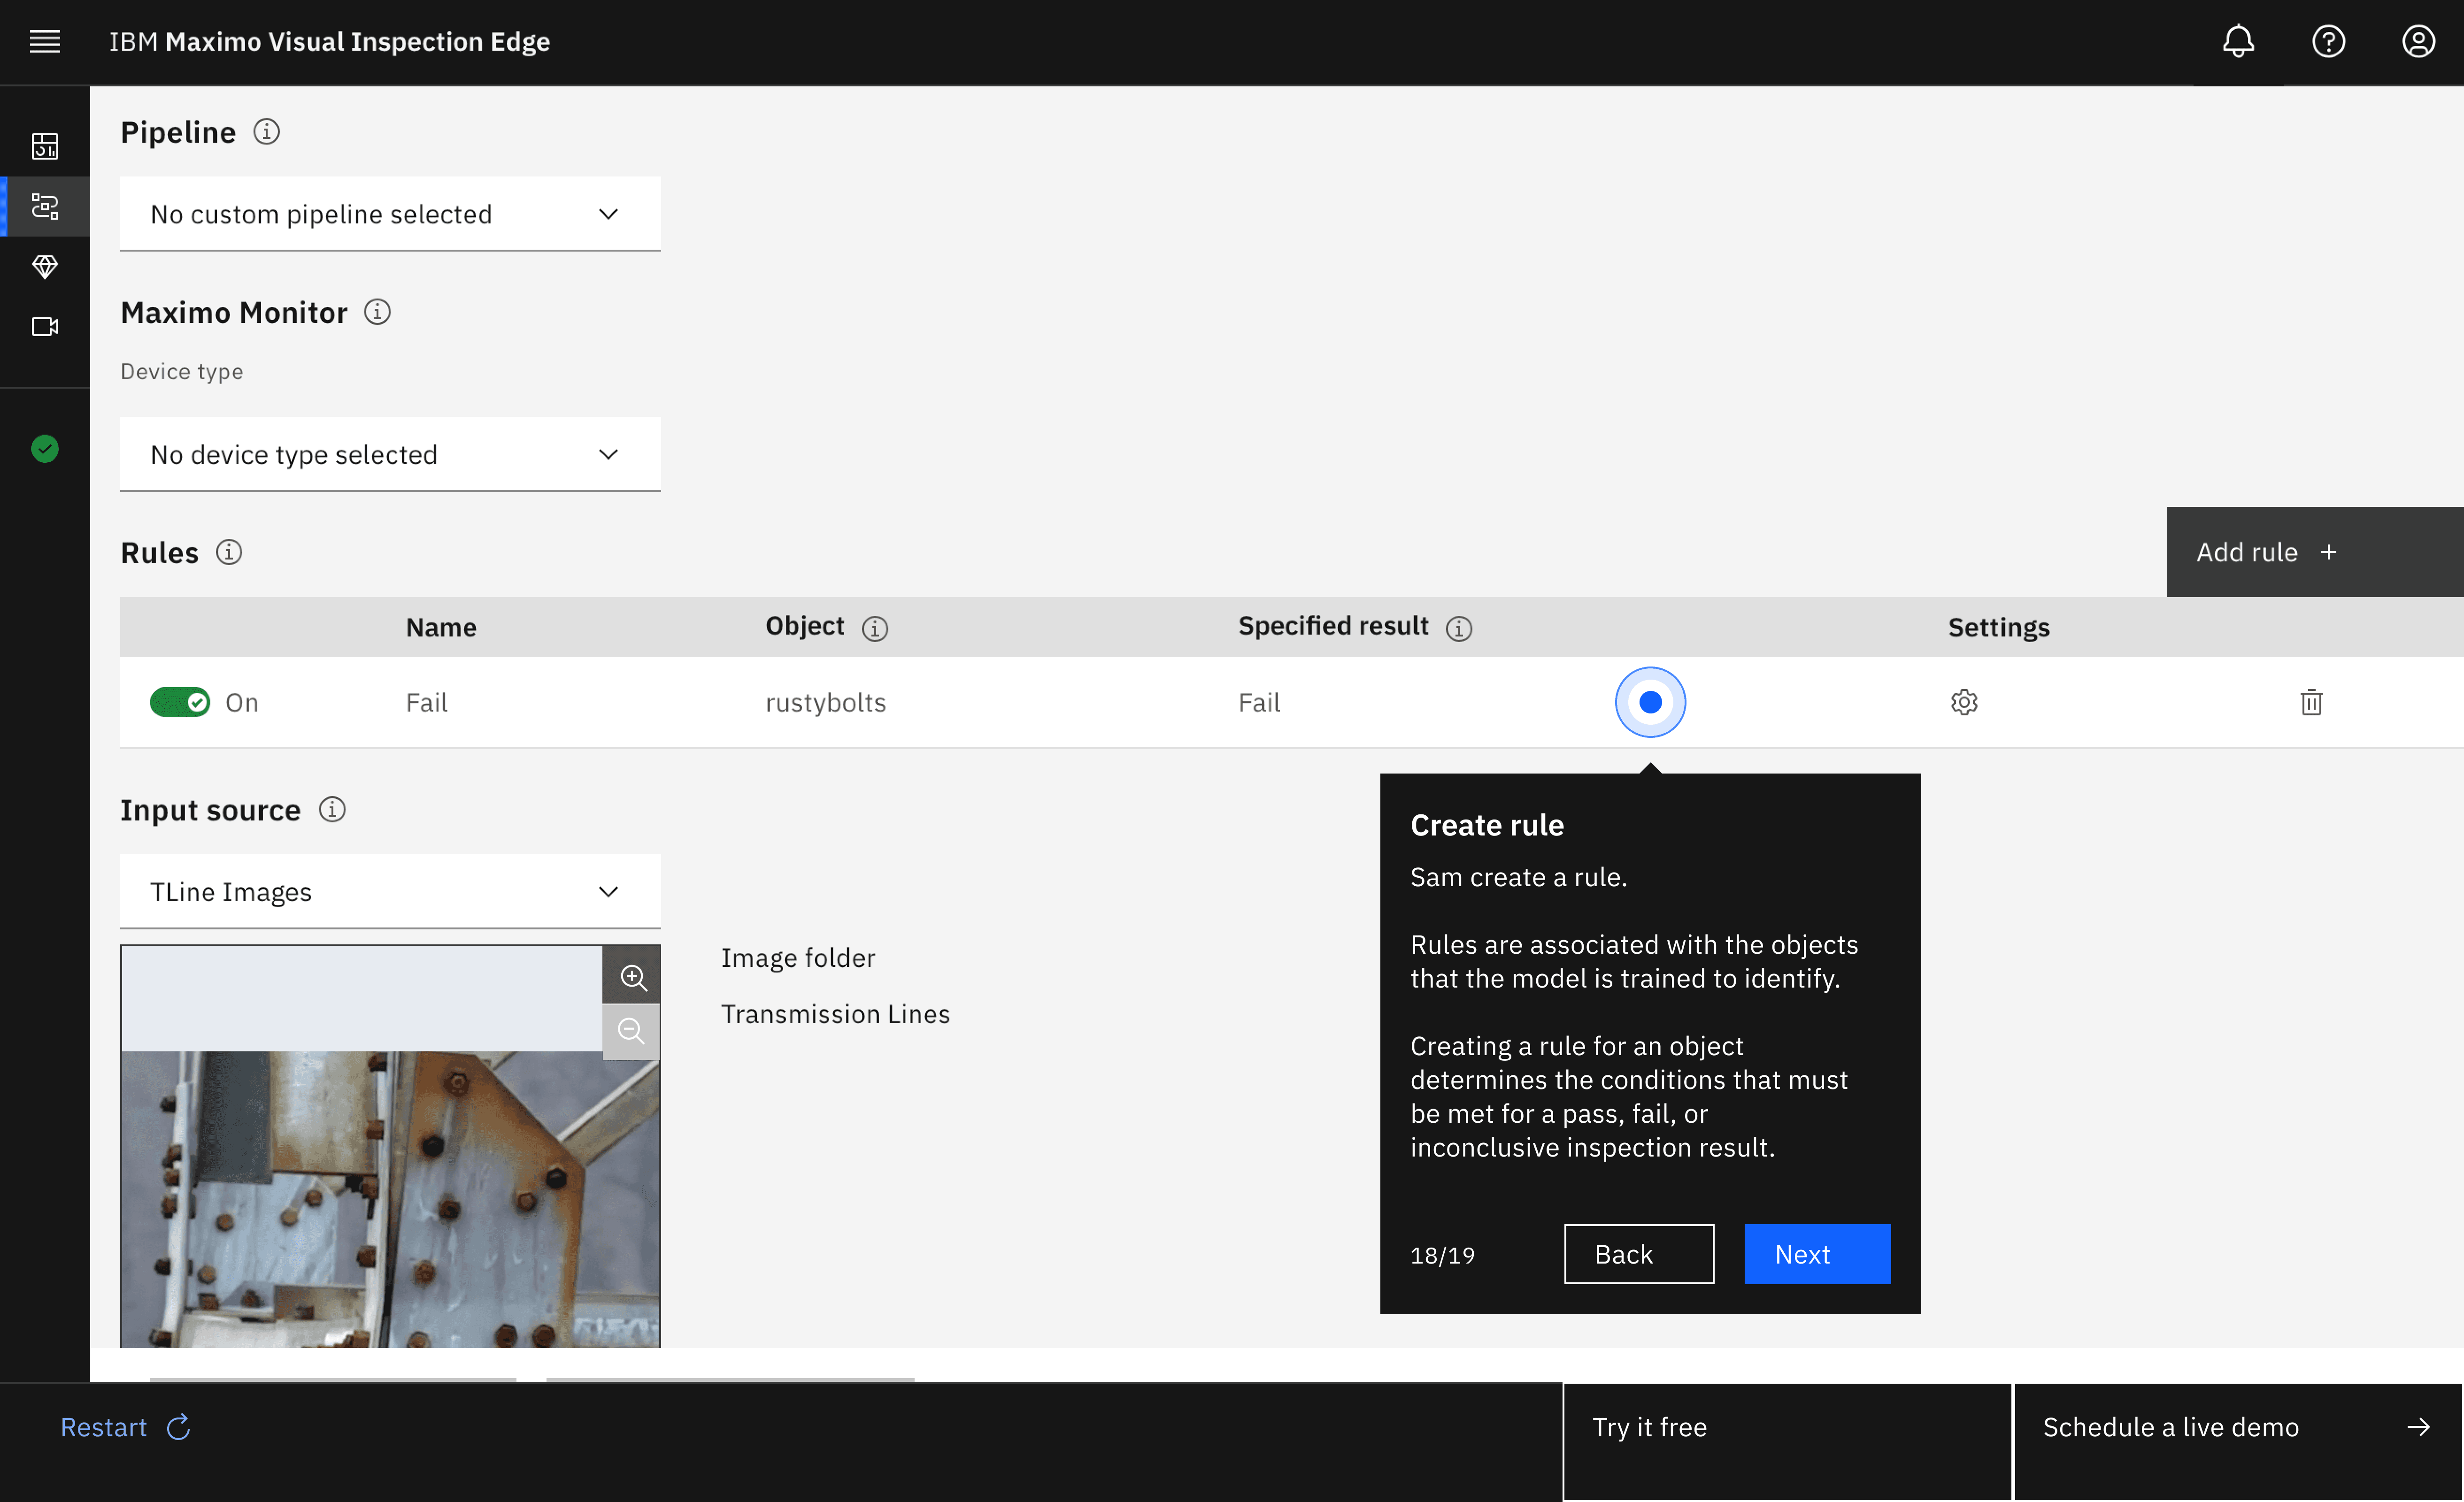Open the hamburger navigation menu
Screen dimensions: 2464x1502
click(x=45, y=42)
